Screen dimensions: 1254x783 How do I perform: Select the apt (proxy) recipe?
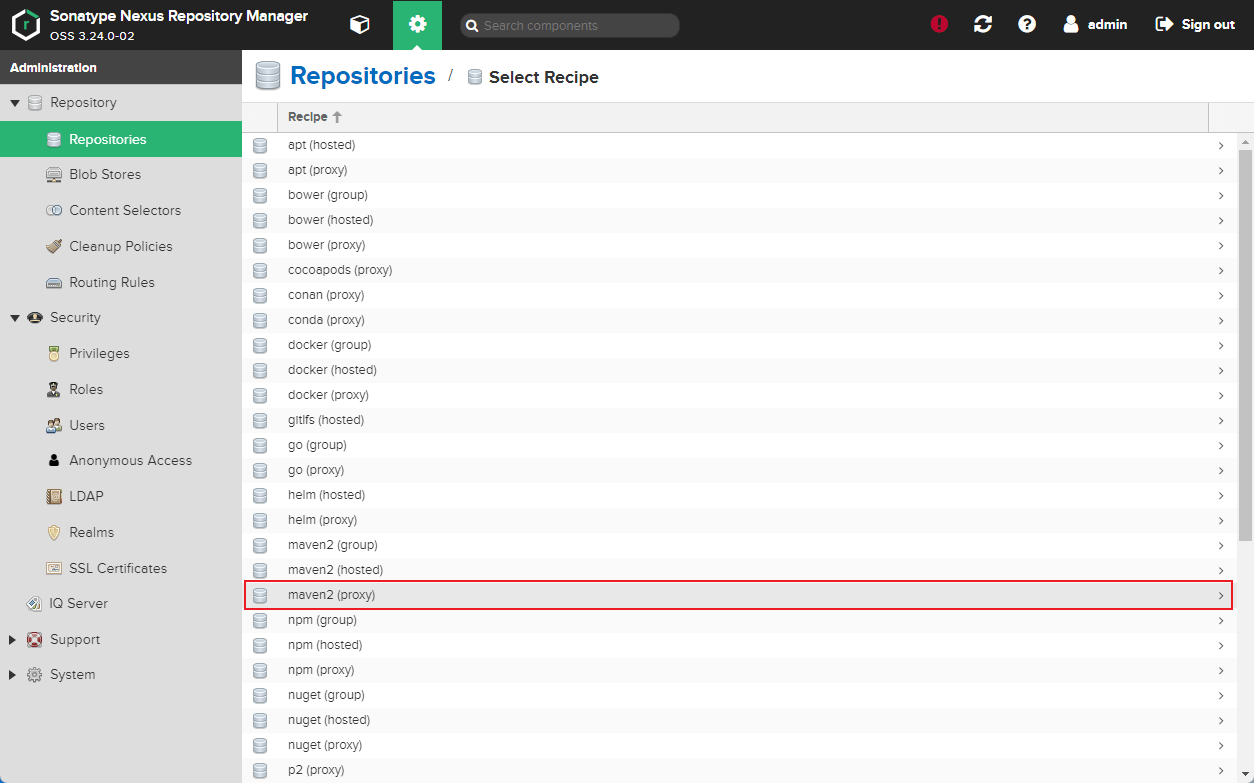coord(739,170)
